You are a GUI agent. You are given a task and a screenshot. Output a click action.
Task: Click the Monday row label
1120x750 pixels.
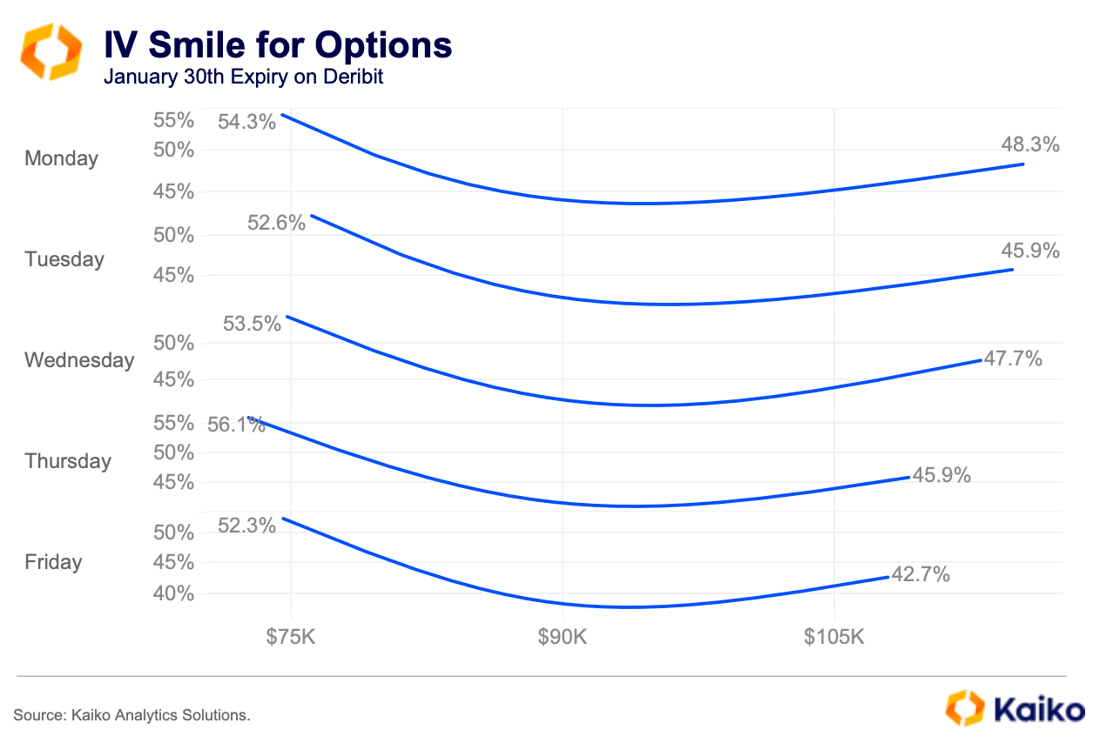(61, 158)
